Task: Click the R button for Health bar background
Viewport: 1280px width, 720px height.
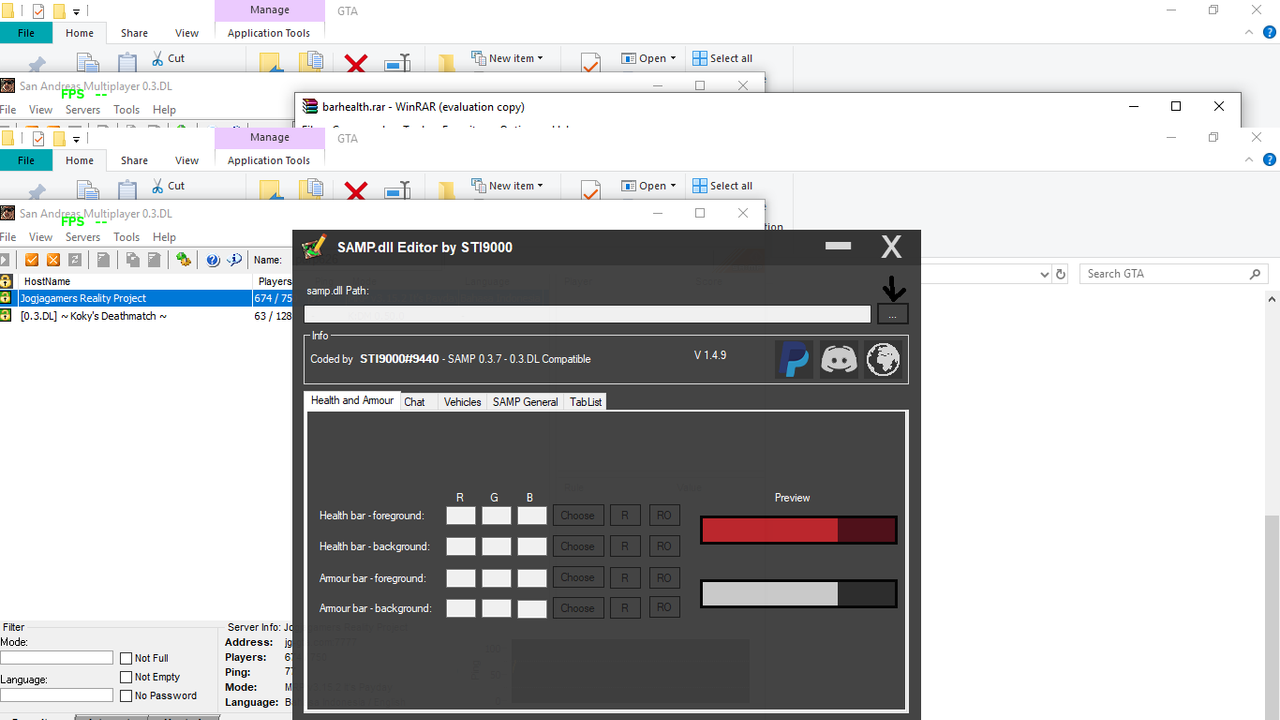Action: pos(625,546)
